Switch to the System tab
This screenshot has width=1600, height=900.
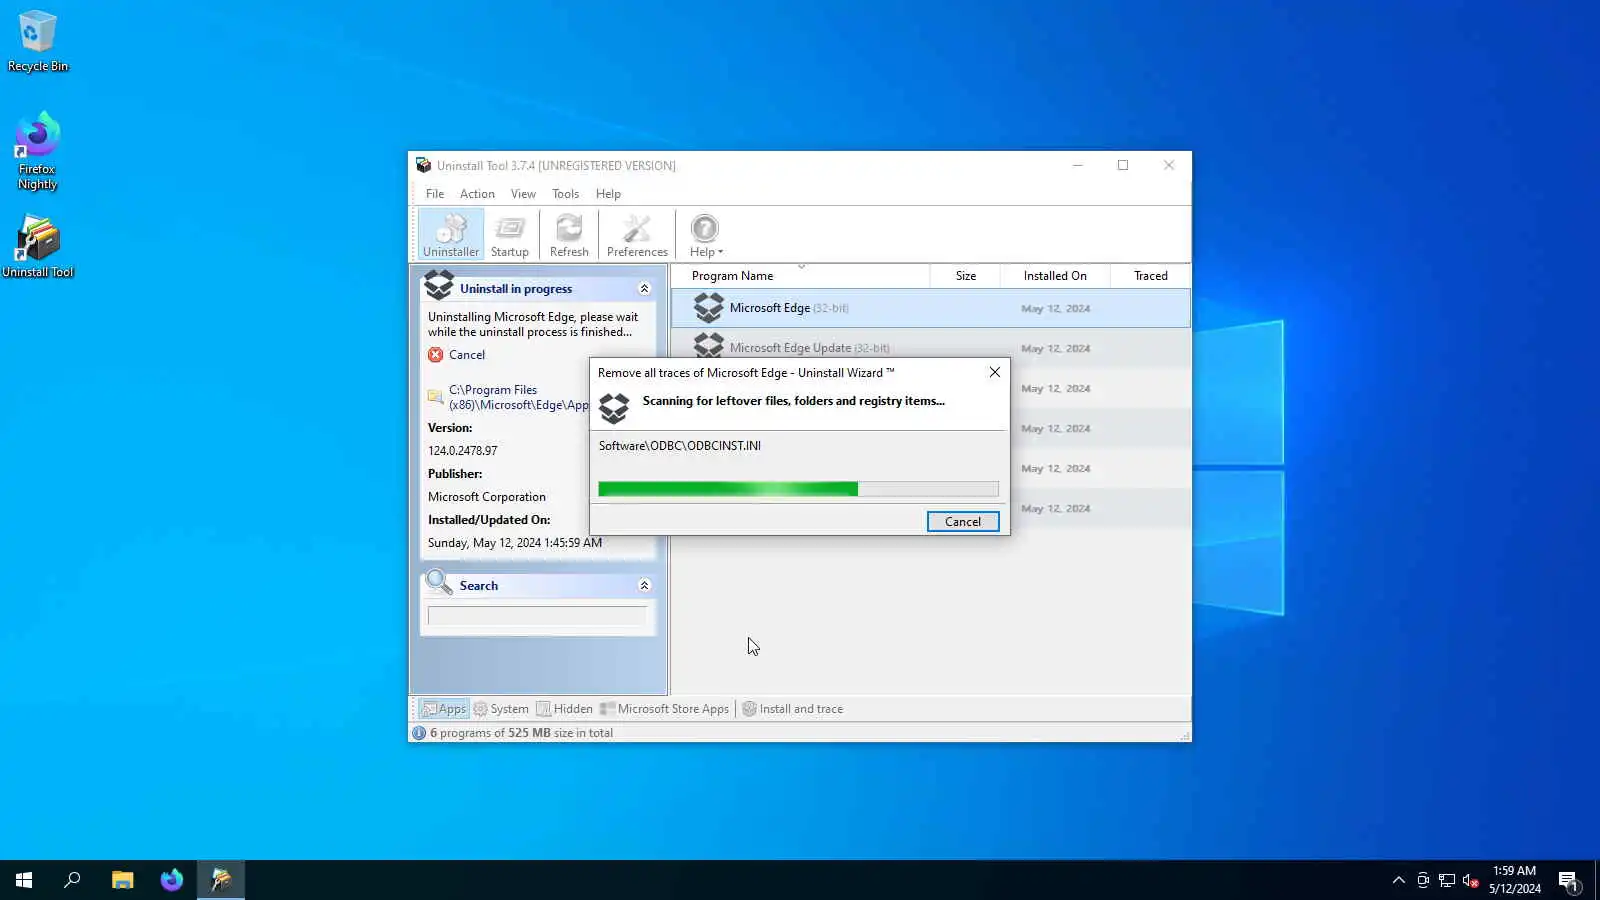pos(501,709)
